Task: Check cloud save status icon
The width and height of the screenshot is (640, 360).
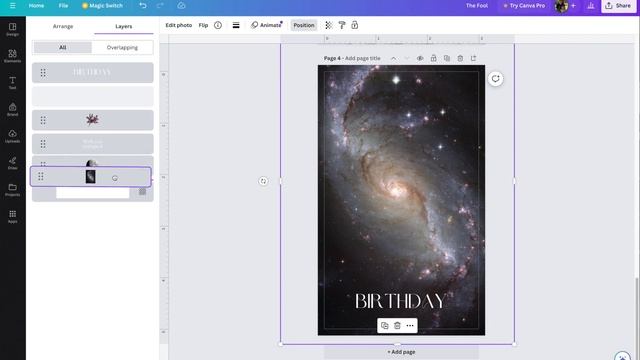Action: (x=182, y=6)
